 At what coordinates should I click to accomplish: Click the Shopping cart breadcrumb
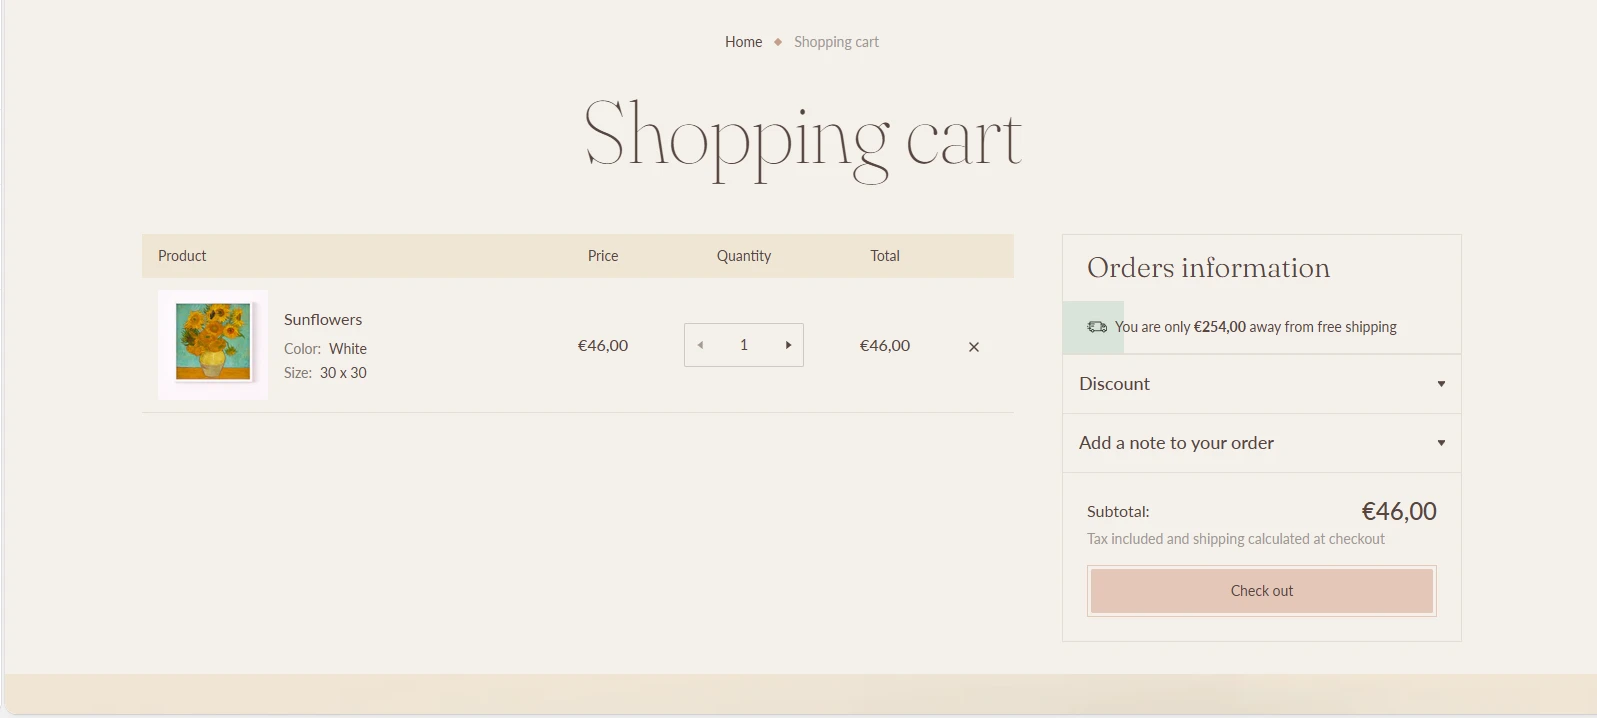click(836, 42)
